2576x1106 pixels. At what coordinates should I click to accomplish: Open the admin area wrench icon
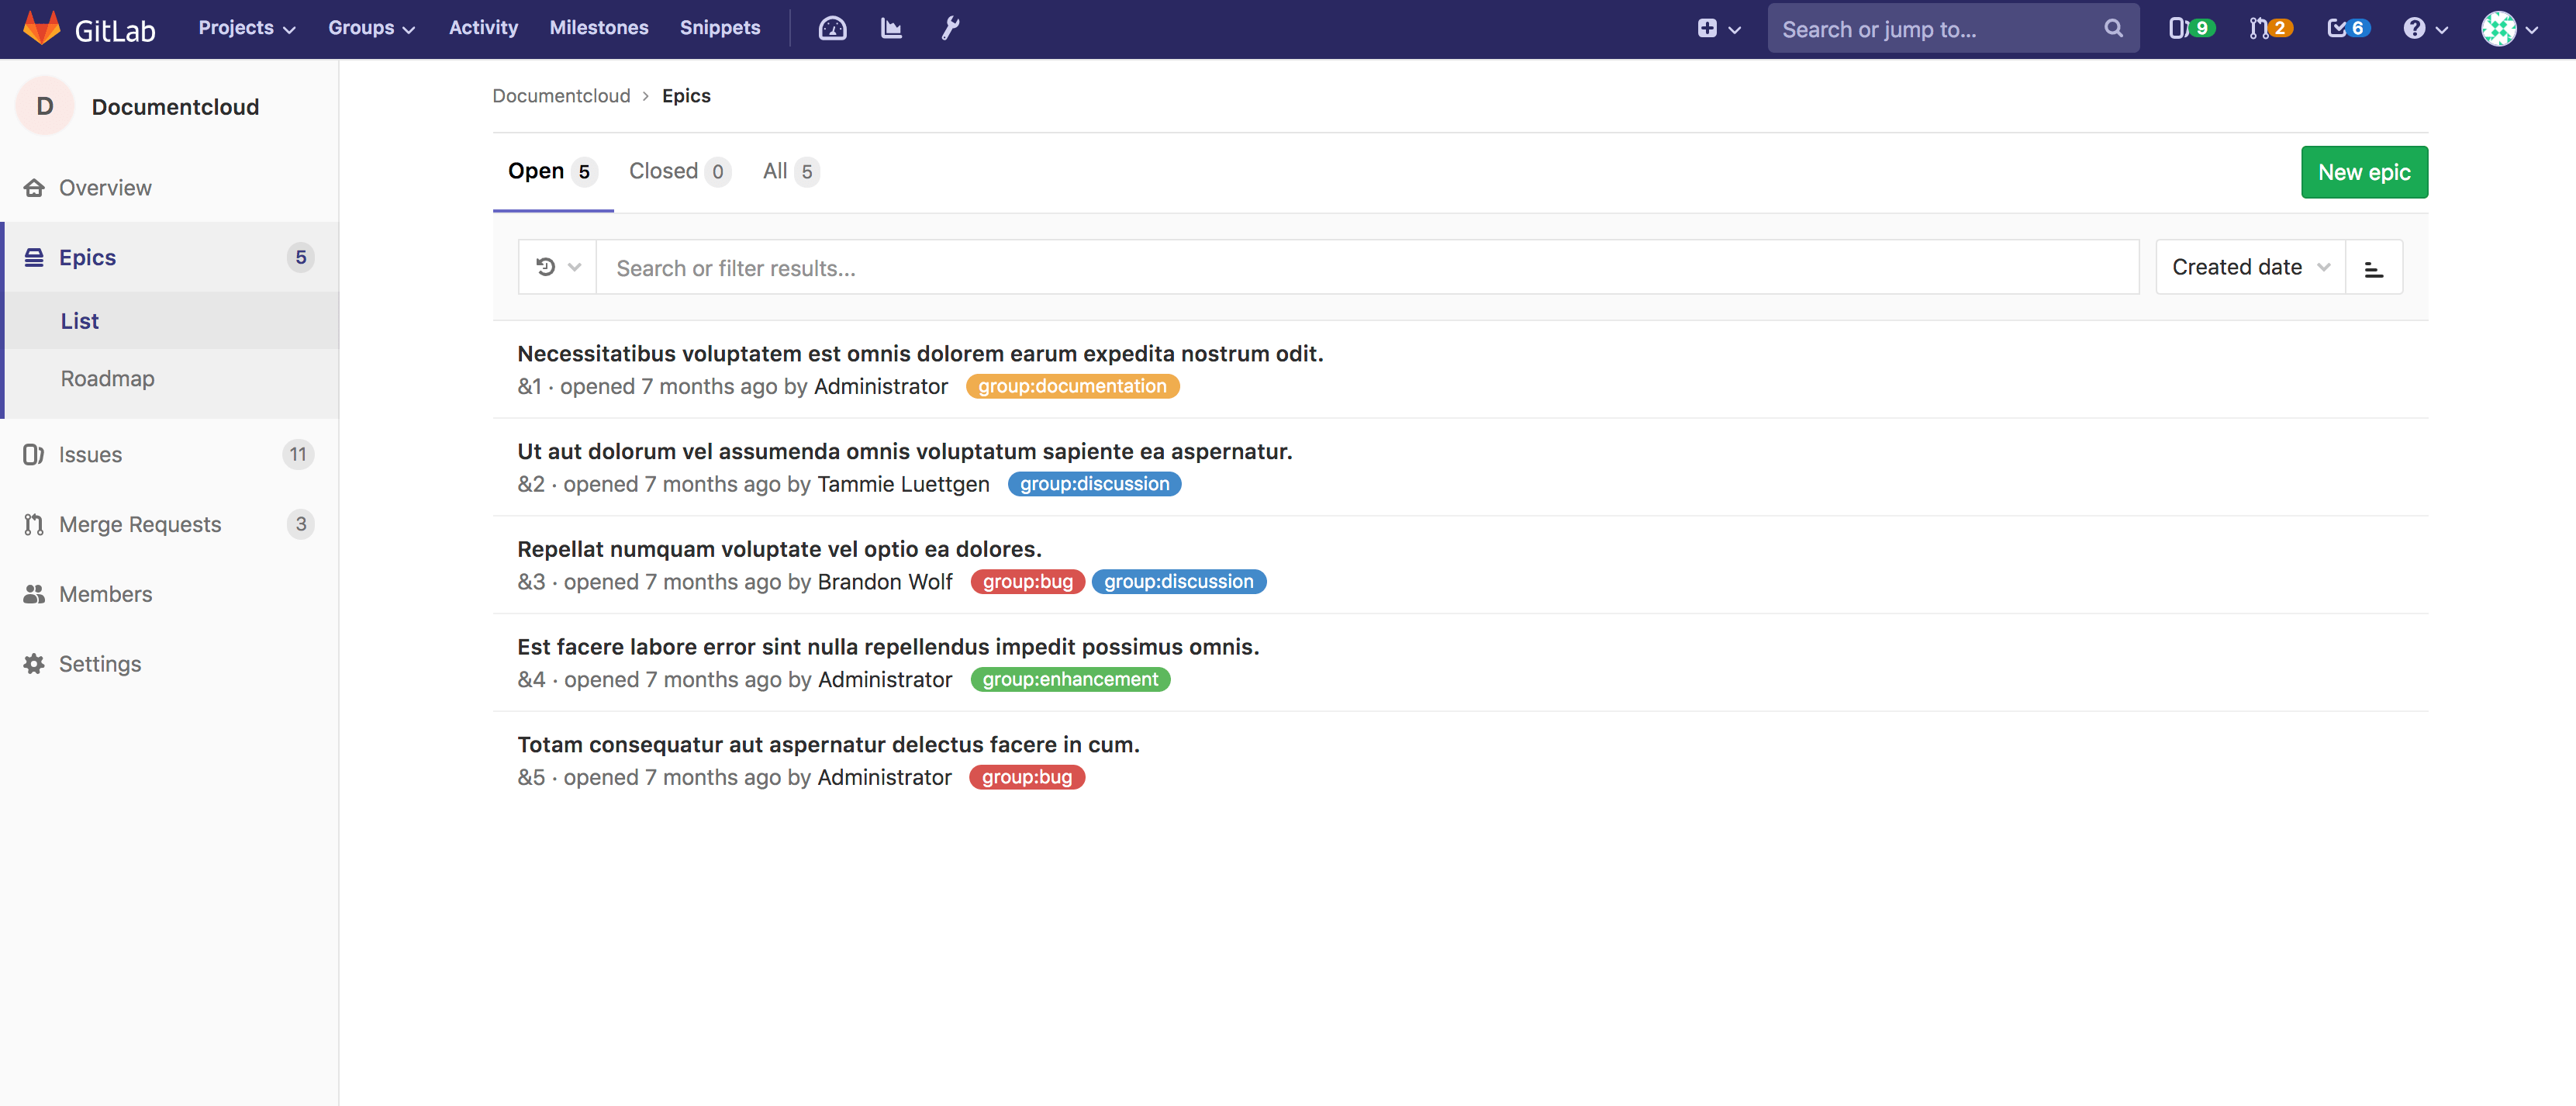(x=950, y=28)
